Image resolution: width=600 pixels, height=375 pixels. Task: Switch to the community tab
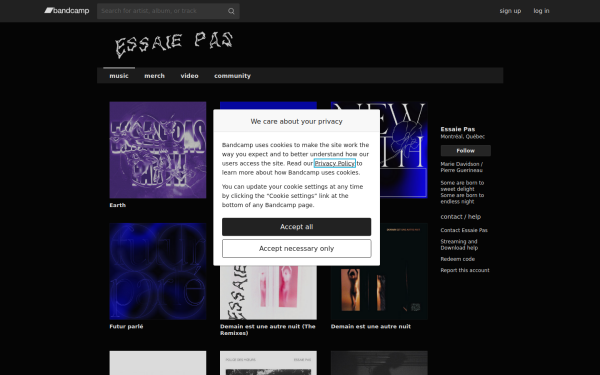[x=232, y=76]
